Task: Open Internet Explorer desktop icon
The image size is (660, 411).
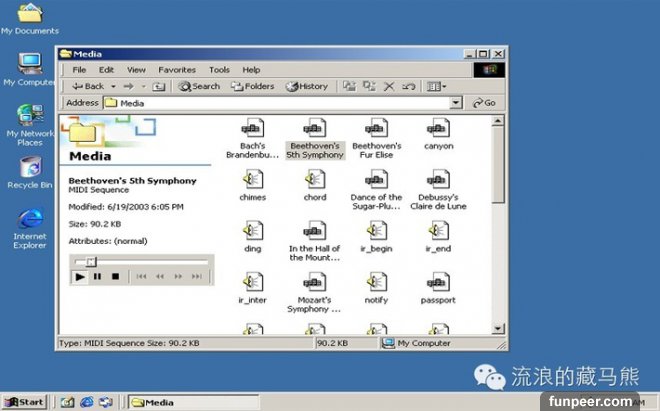Action: coord(30,219)
